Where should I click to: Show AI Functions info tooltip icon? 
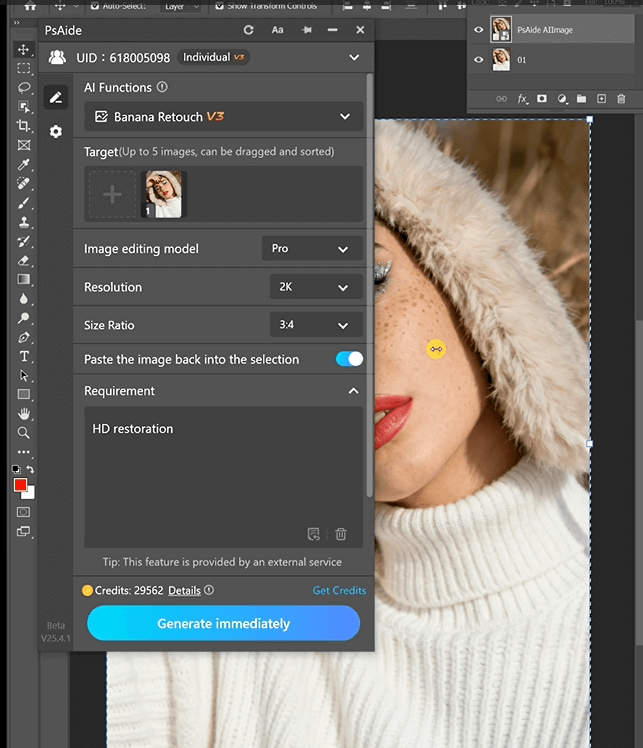[162, 87]
